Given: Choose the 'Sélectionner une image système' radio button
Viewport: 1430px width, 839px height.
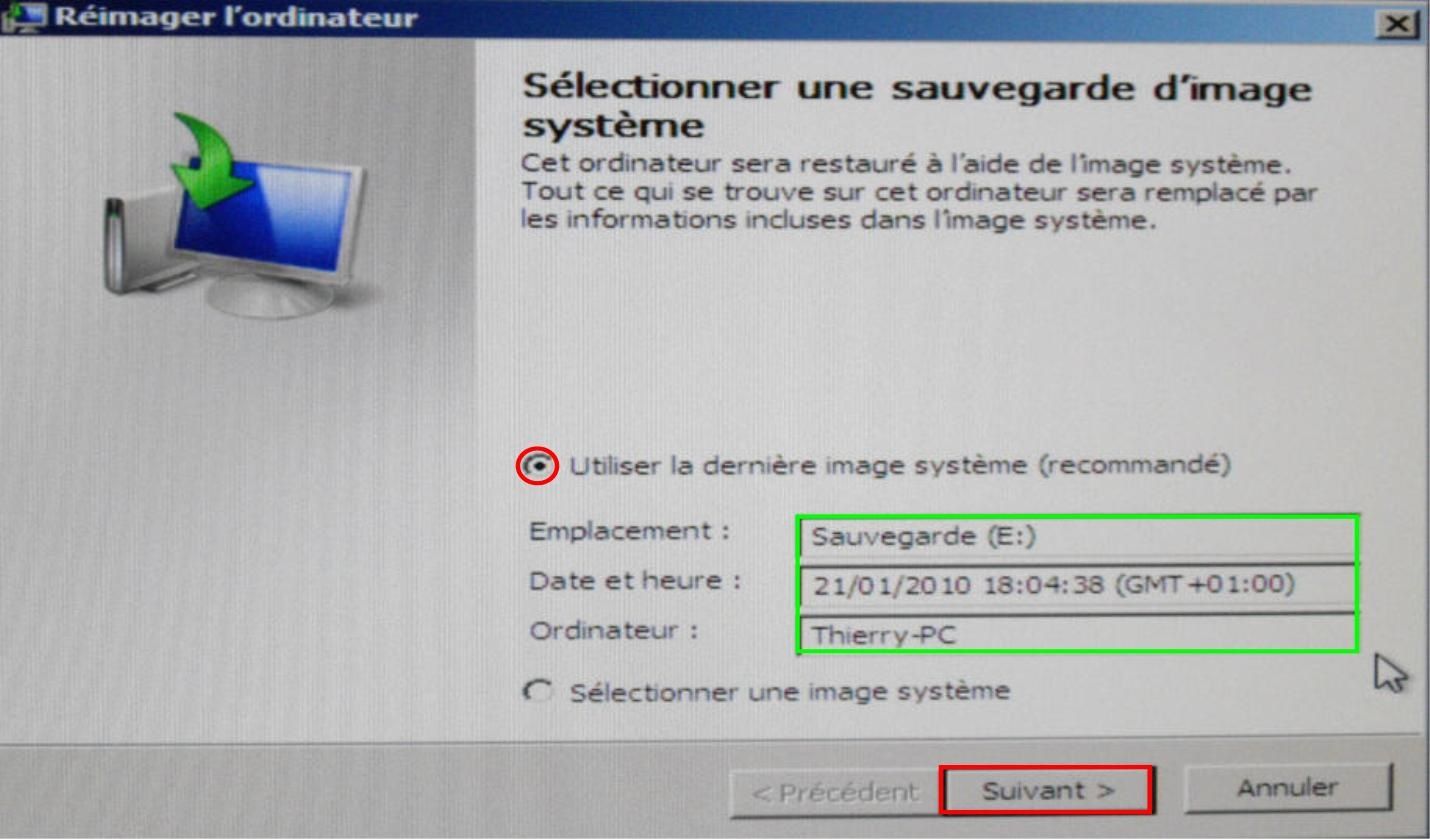Looking at the screenshot, I should point(538,692).
